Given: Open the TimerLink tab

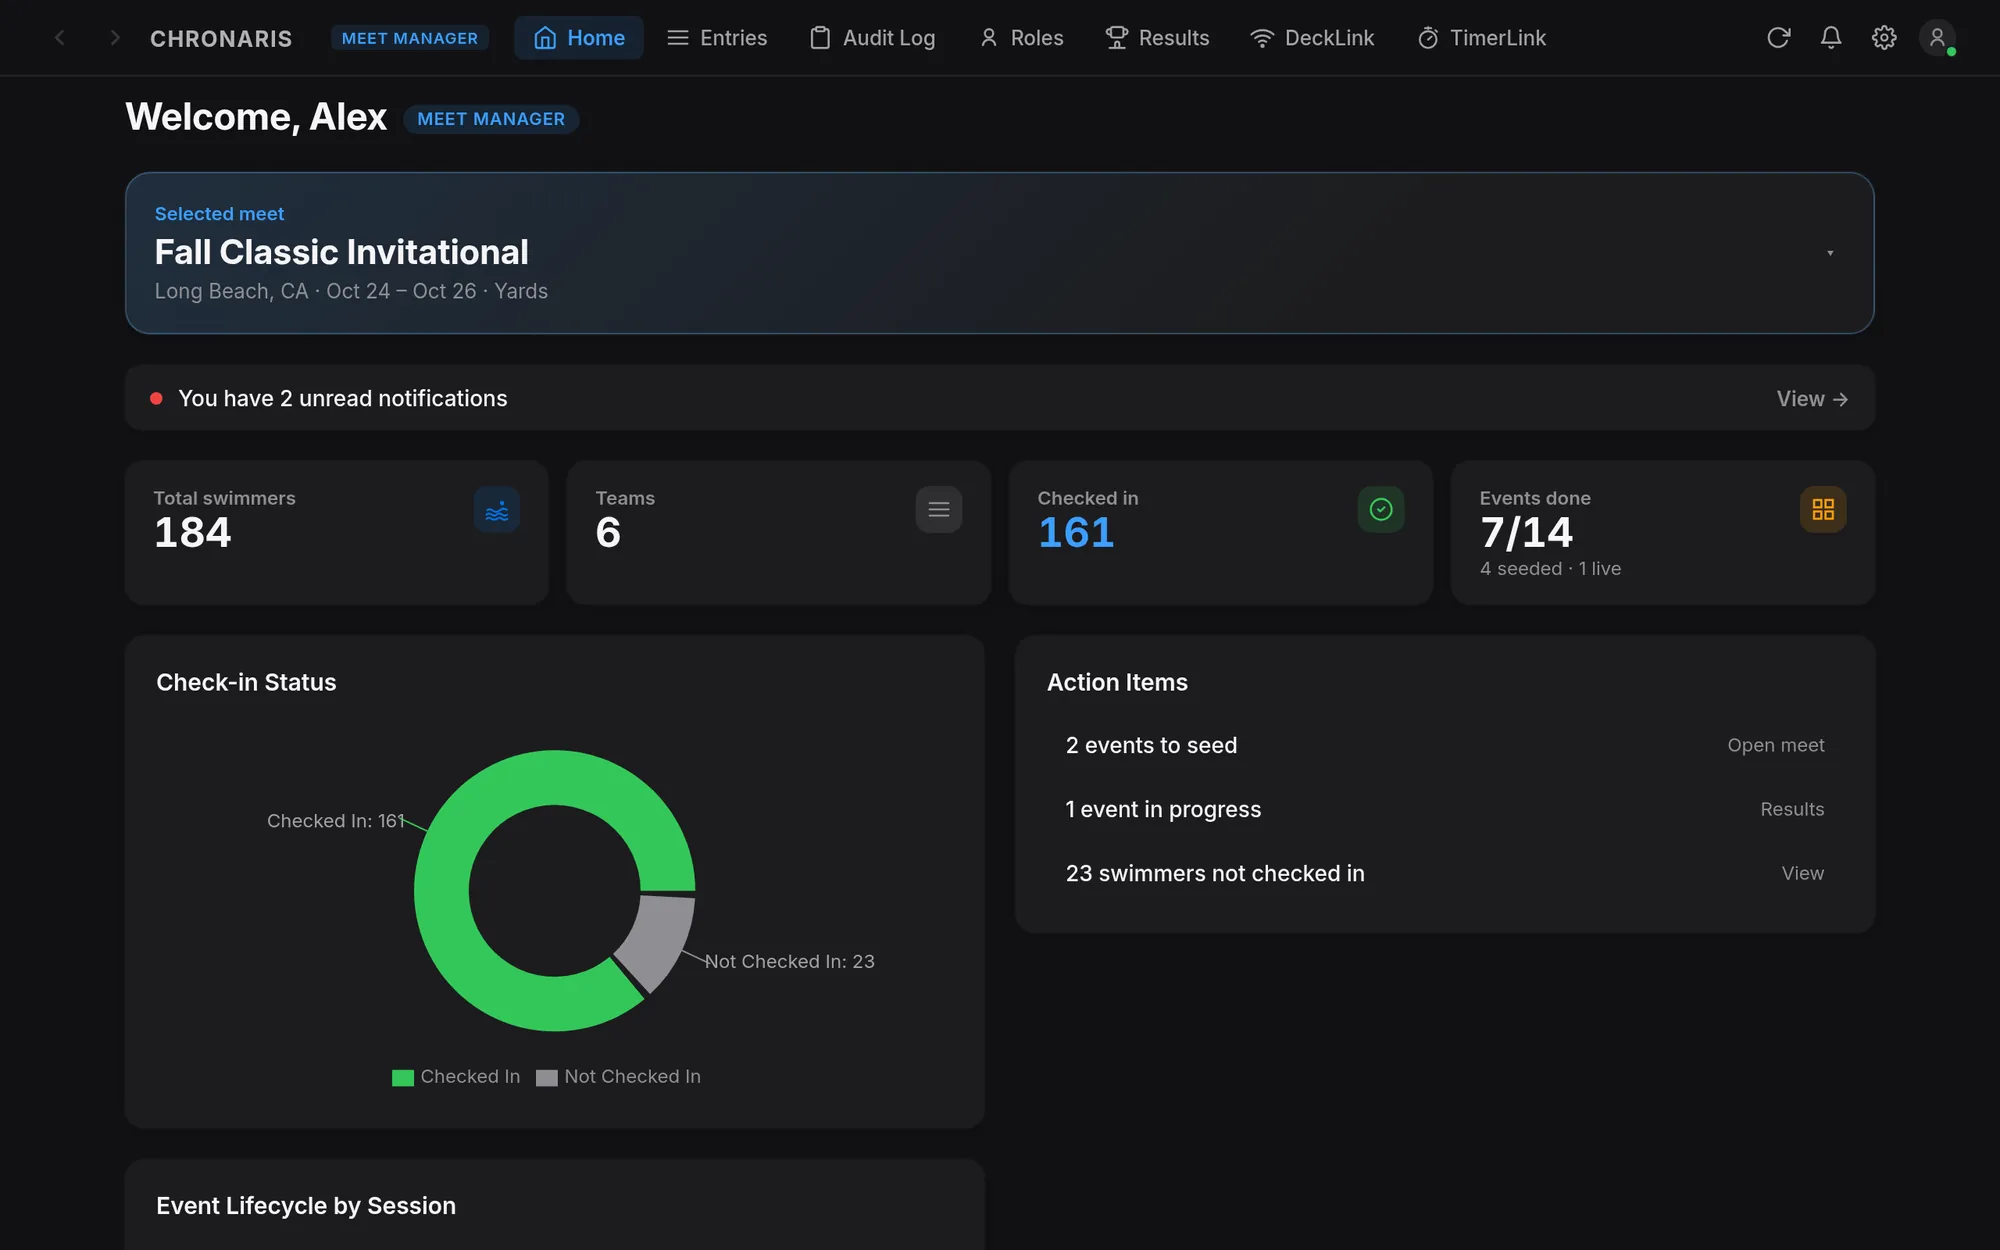Looking at the screenshot, I should [x=1482, y=38].
